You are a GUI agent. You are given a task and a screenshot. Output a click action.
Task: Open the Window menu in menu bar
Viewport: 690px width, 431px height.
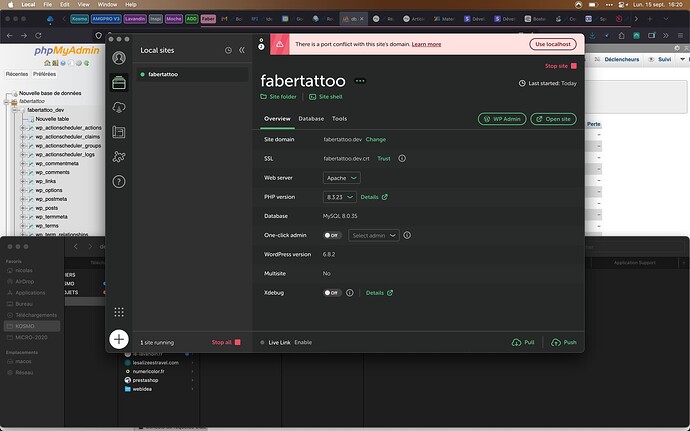click(107, 4)
